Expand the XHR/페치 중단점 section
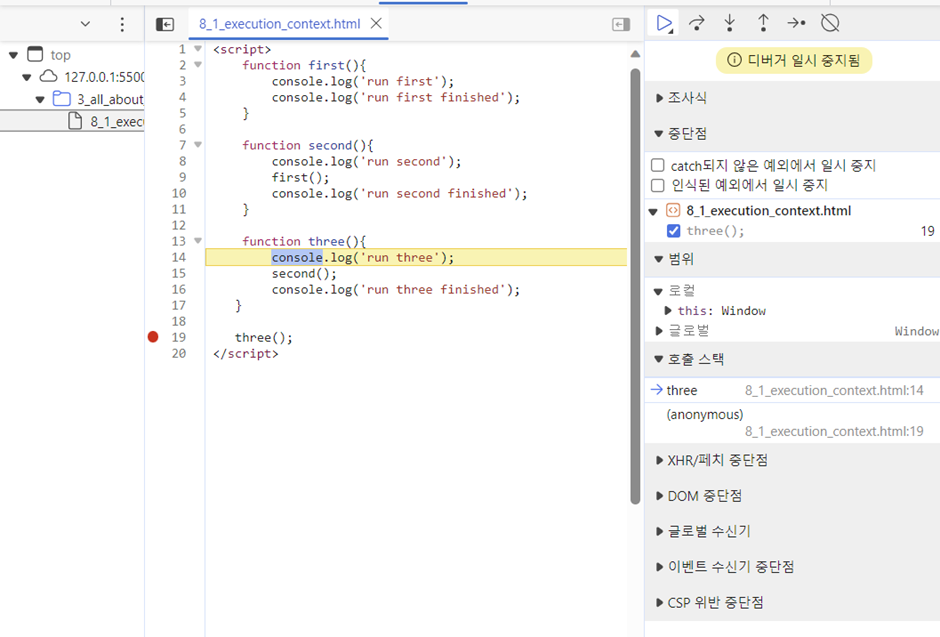Viewport: 940px width, 637px height. (x=659, y=460)
